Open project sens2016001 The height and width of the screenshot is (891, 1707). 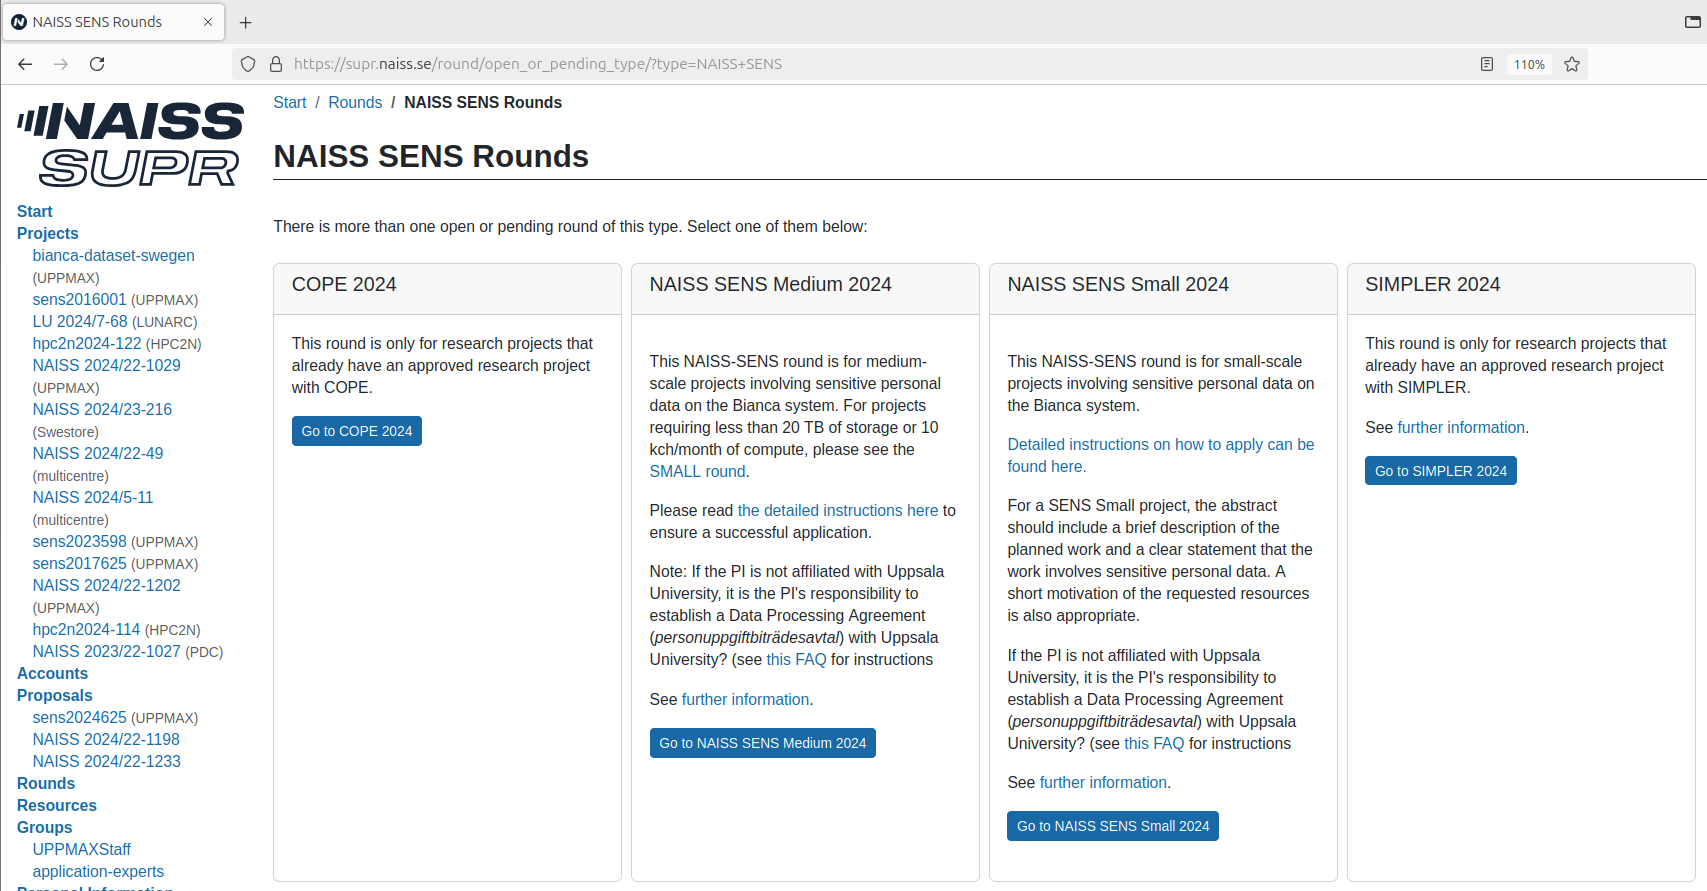pyautogui.click(x=80, y=299)
